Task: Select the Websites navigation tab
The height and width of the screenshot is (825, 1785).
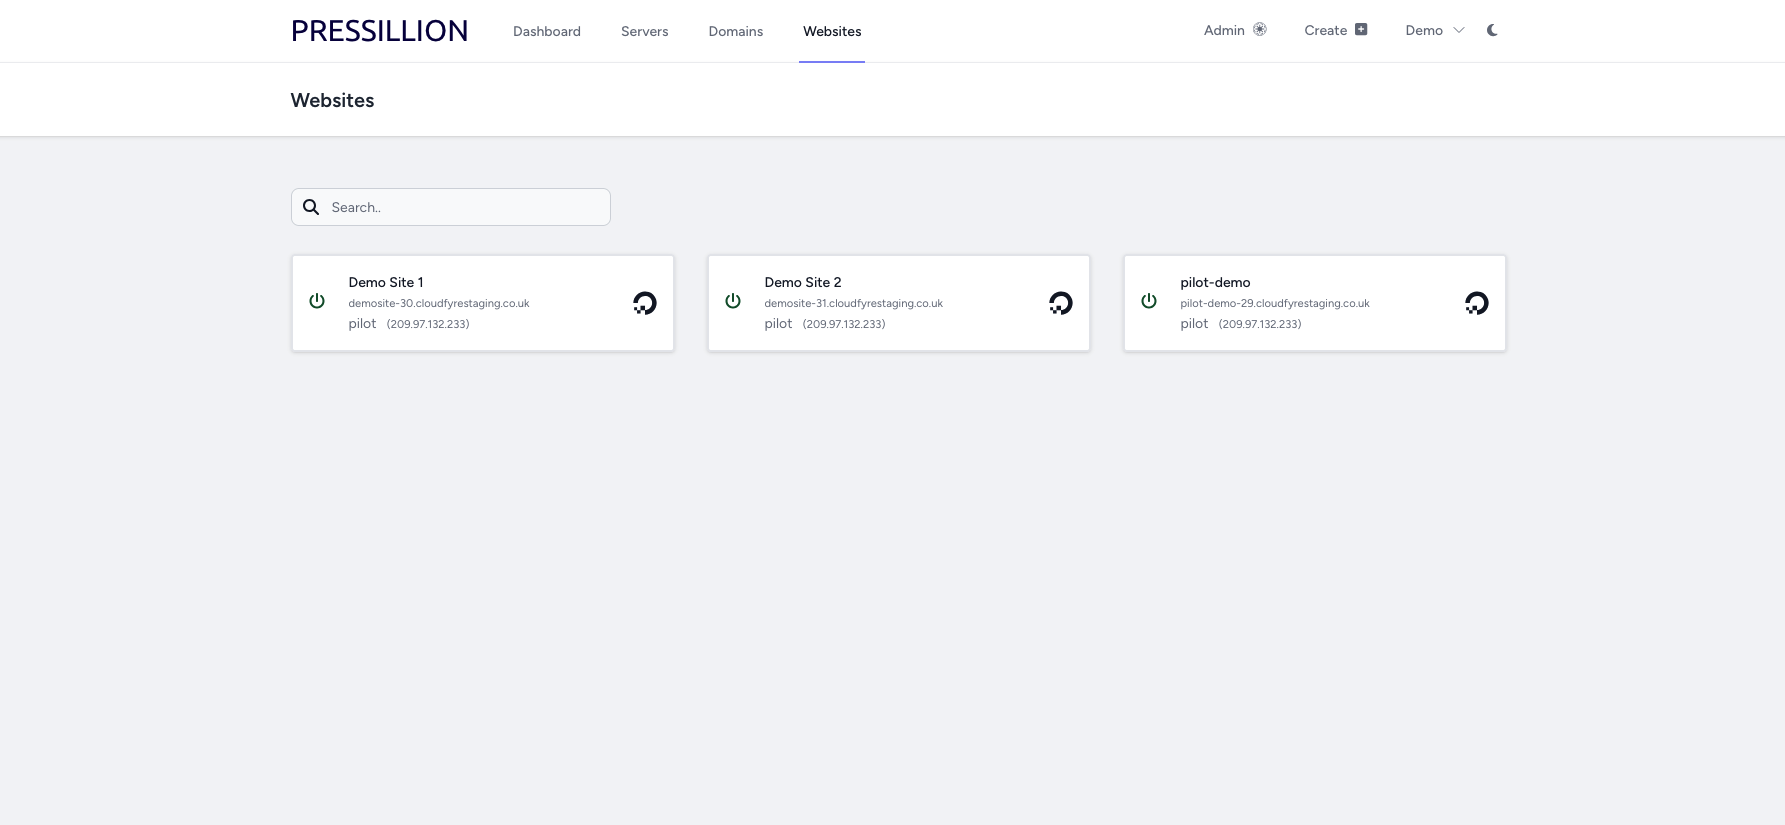Action: point(832,31)
